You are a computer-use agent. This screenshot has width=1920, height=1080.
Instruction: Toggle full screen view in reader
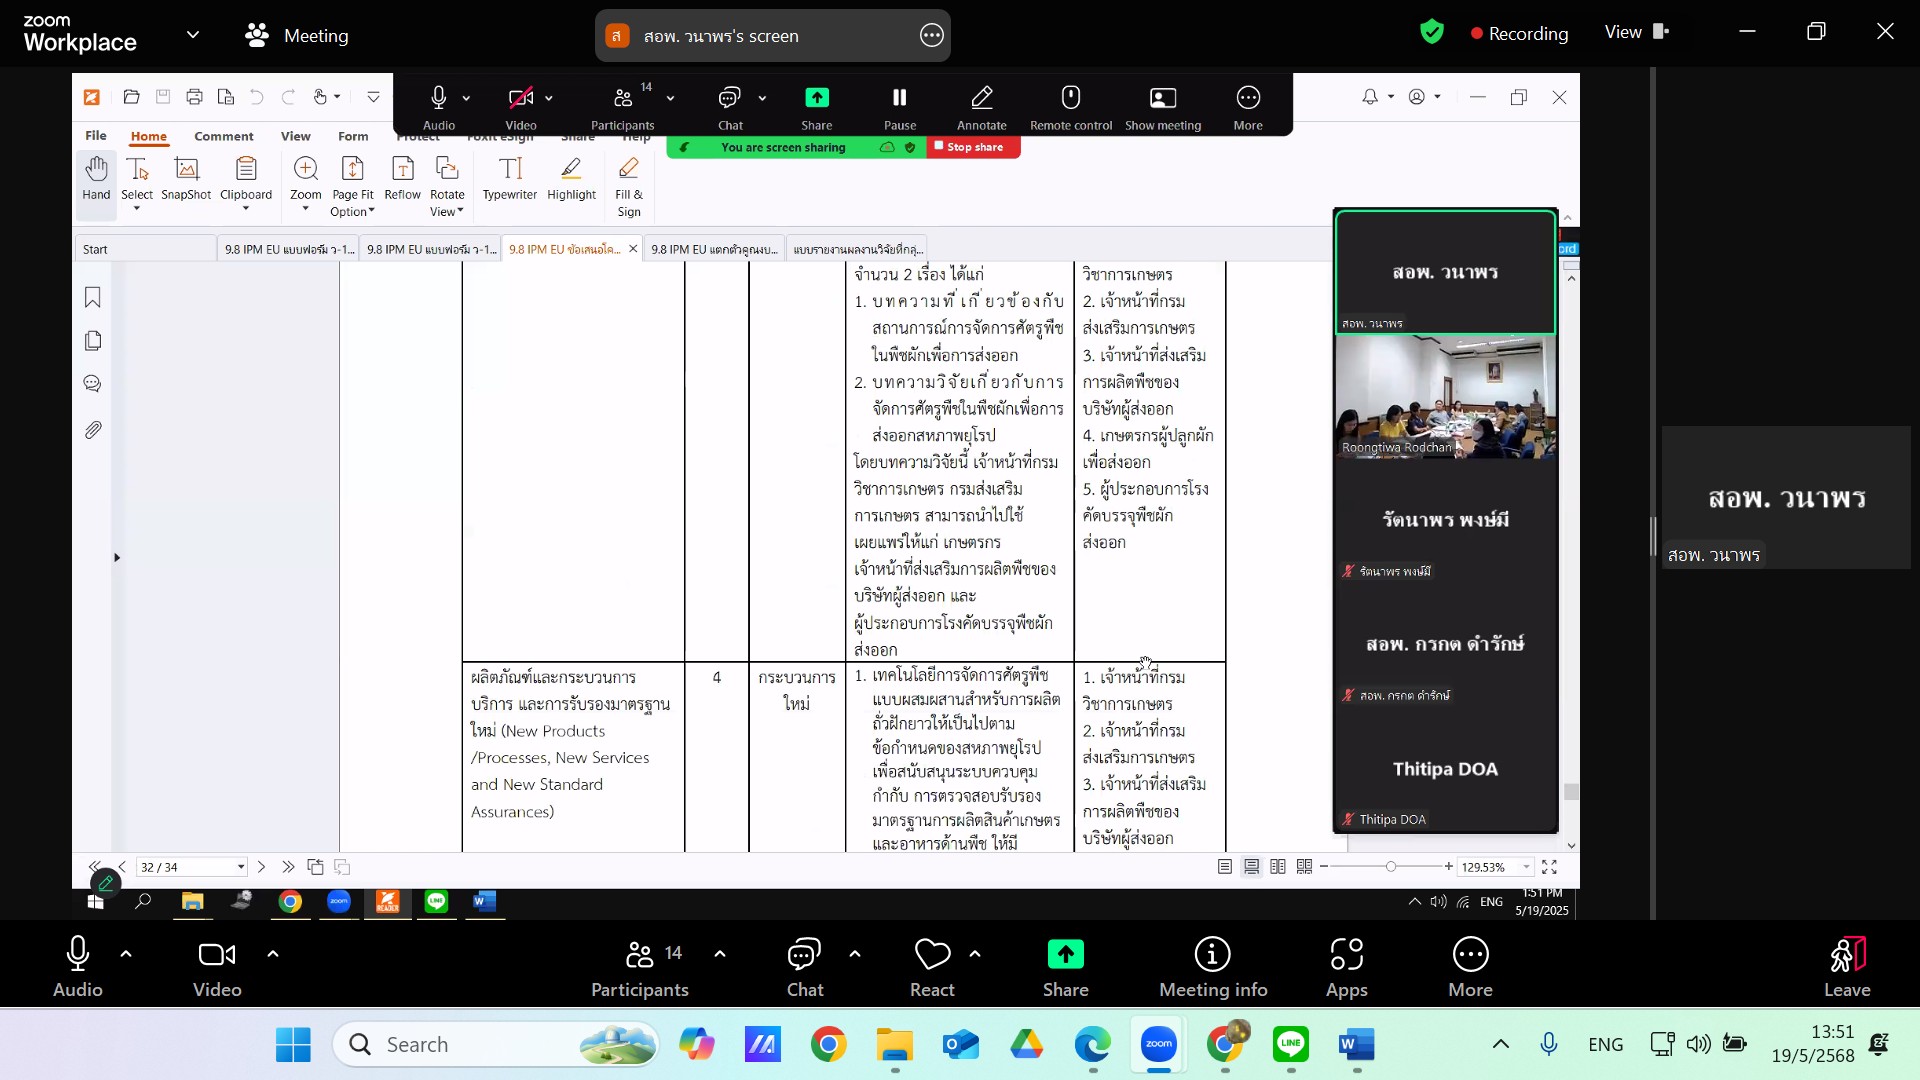[x=1549, y=867]
